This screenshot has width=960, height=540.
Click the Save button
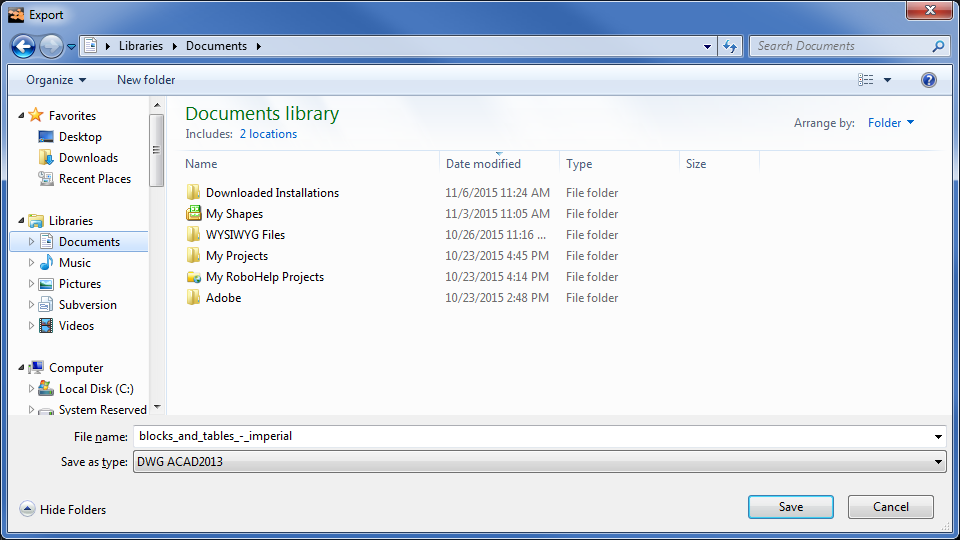click(x=790, y=507)
